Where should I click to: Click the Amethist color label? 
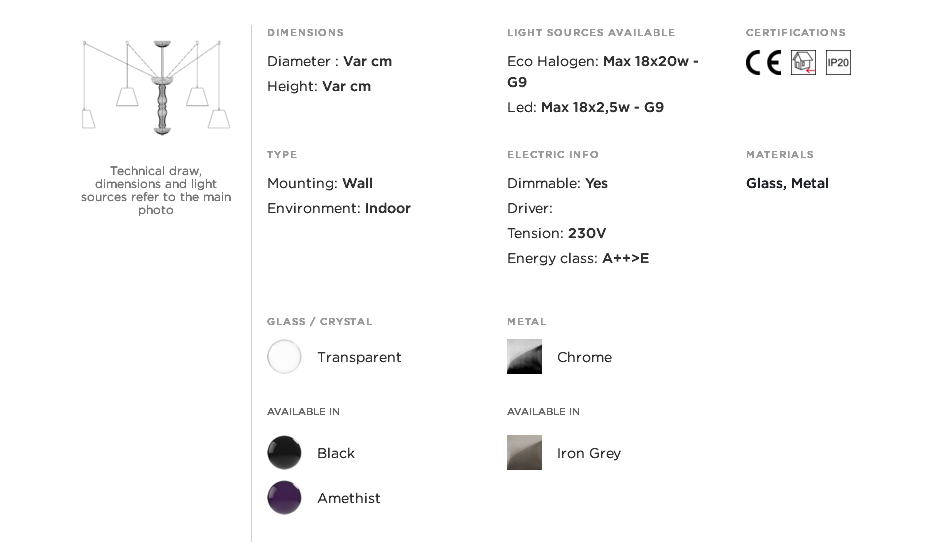point(349,498)
